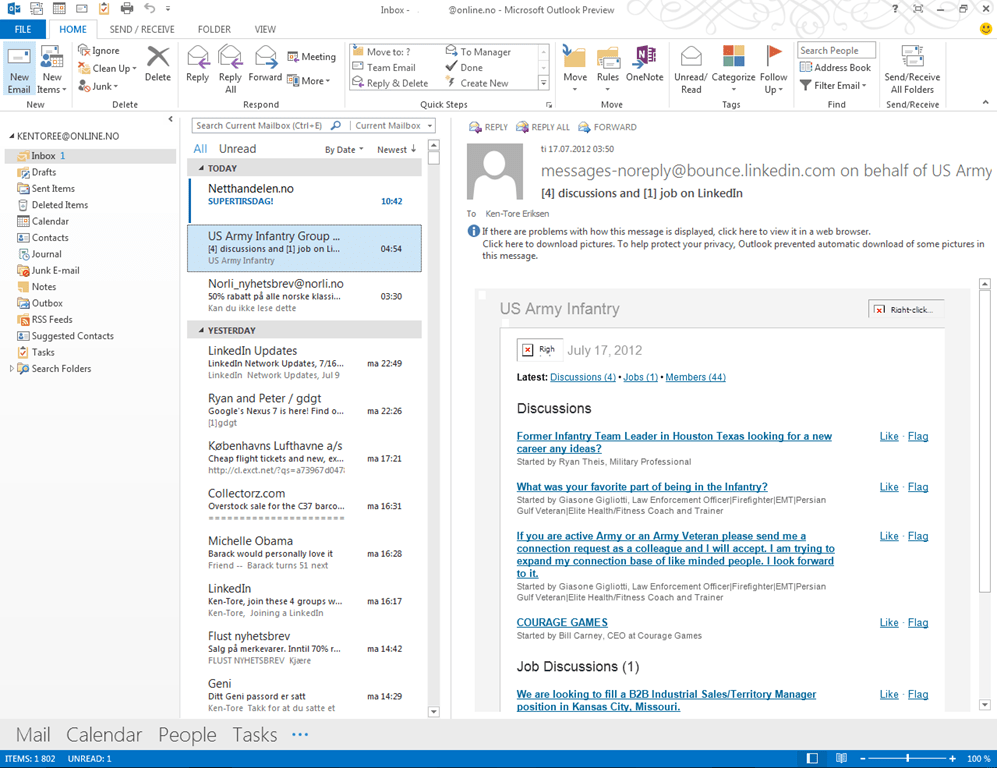Expand the Quick Steps gallery
Viewport: 997px width, 768px height.
(x=544, y=83)
